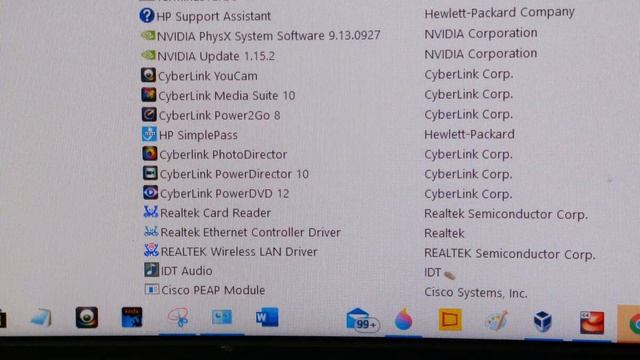The image size is (640, 360).
Task: Click the Realtek Card Reader icon
Action: (151, 212)
